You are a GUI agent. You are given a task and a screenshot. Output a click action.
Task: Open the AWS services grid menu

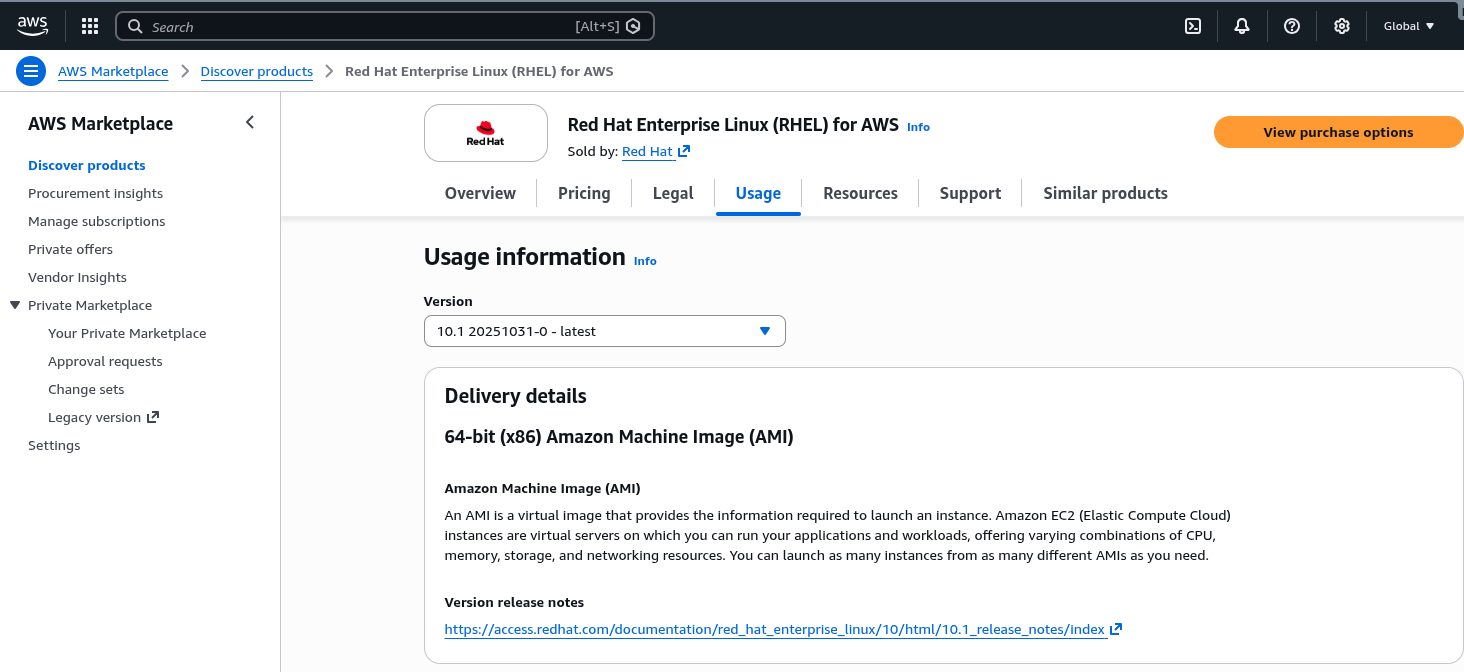[89, 26]
